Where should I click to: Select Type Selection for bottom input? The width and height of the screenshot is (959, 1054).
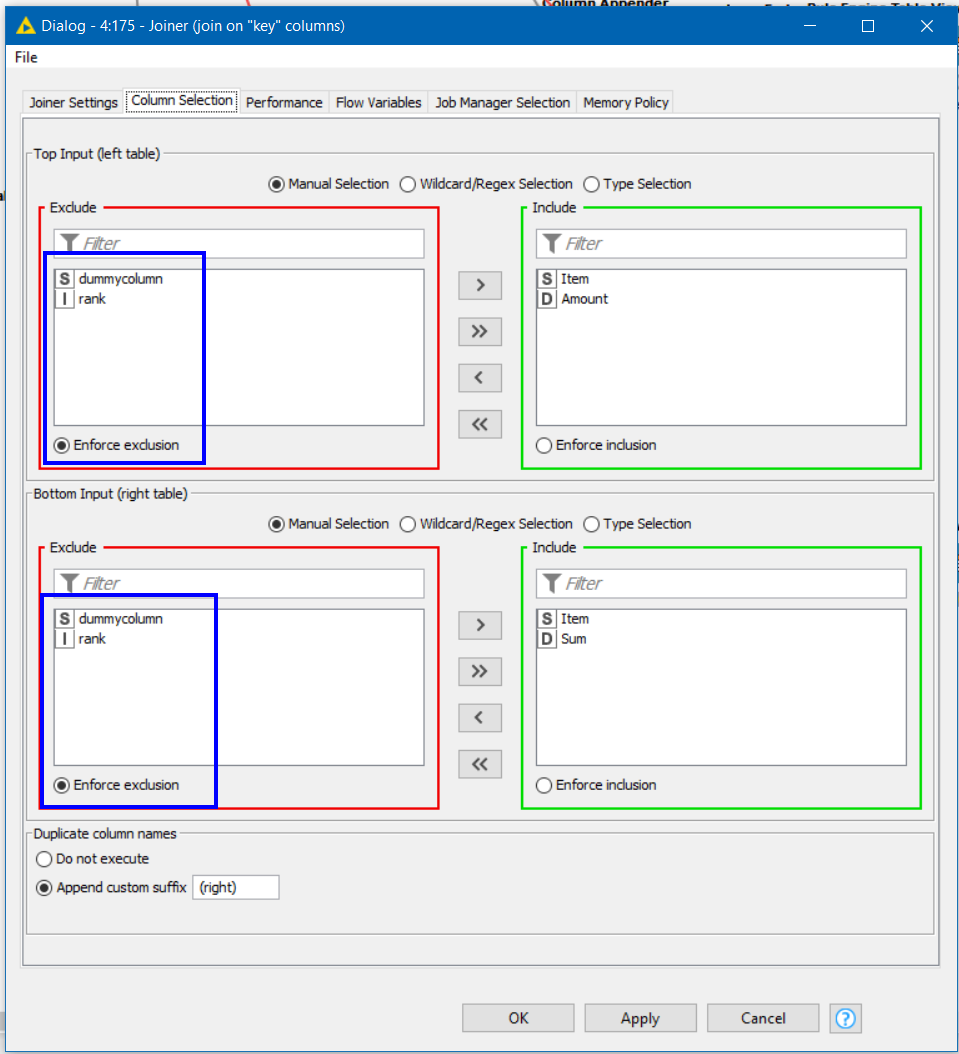[592, 524]
